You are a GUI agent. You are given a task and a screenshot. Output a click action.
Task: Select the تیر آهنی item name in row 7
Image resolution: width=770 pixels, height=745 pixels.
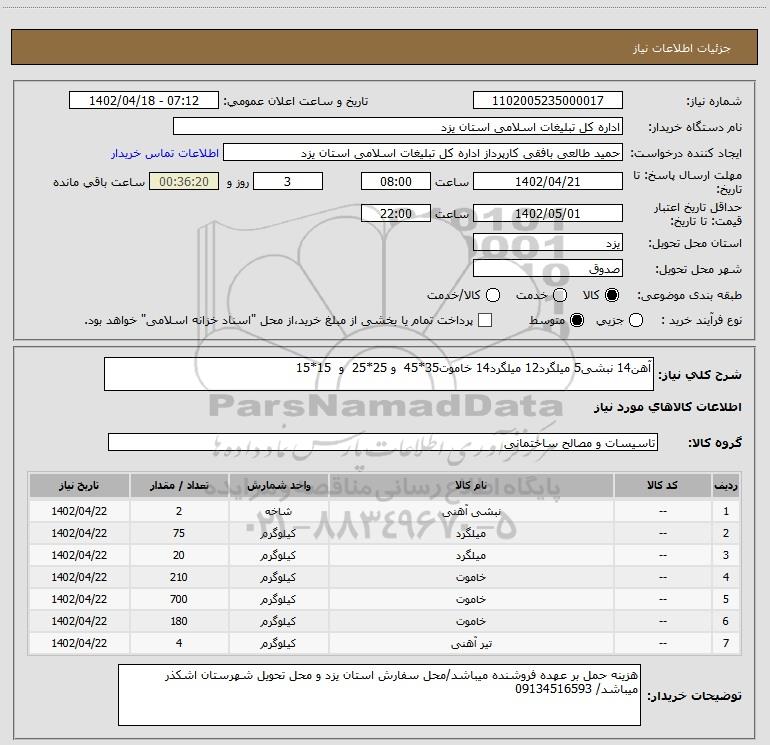[471, 643]
